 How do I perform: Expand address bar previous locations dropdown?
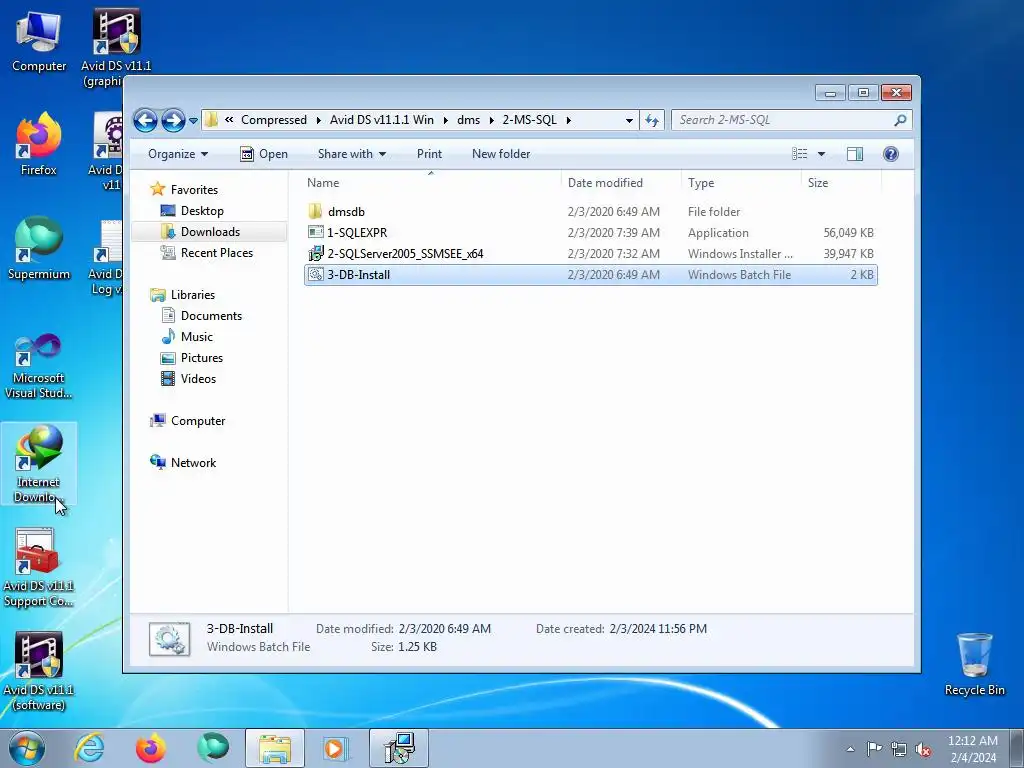tap(629, 121)
